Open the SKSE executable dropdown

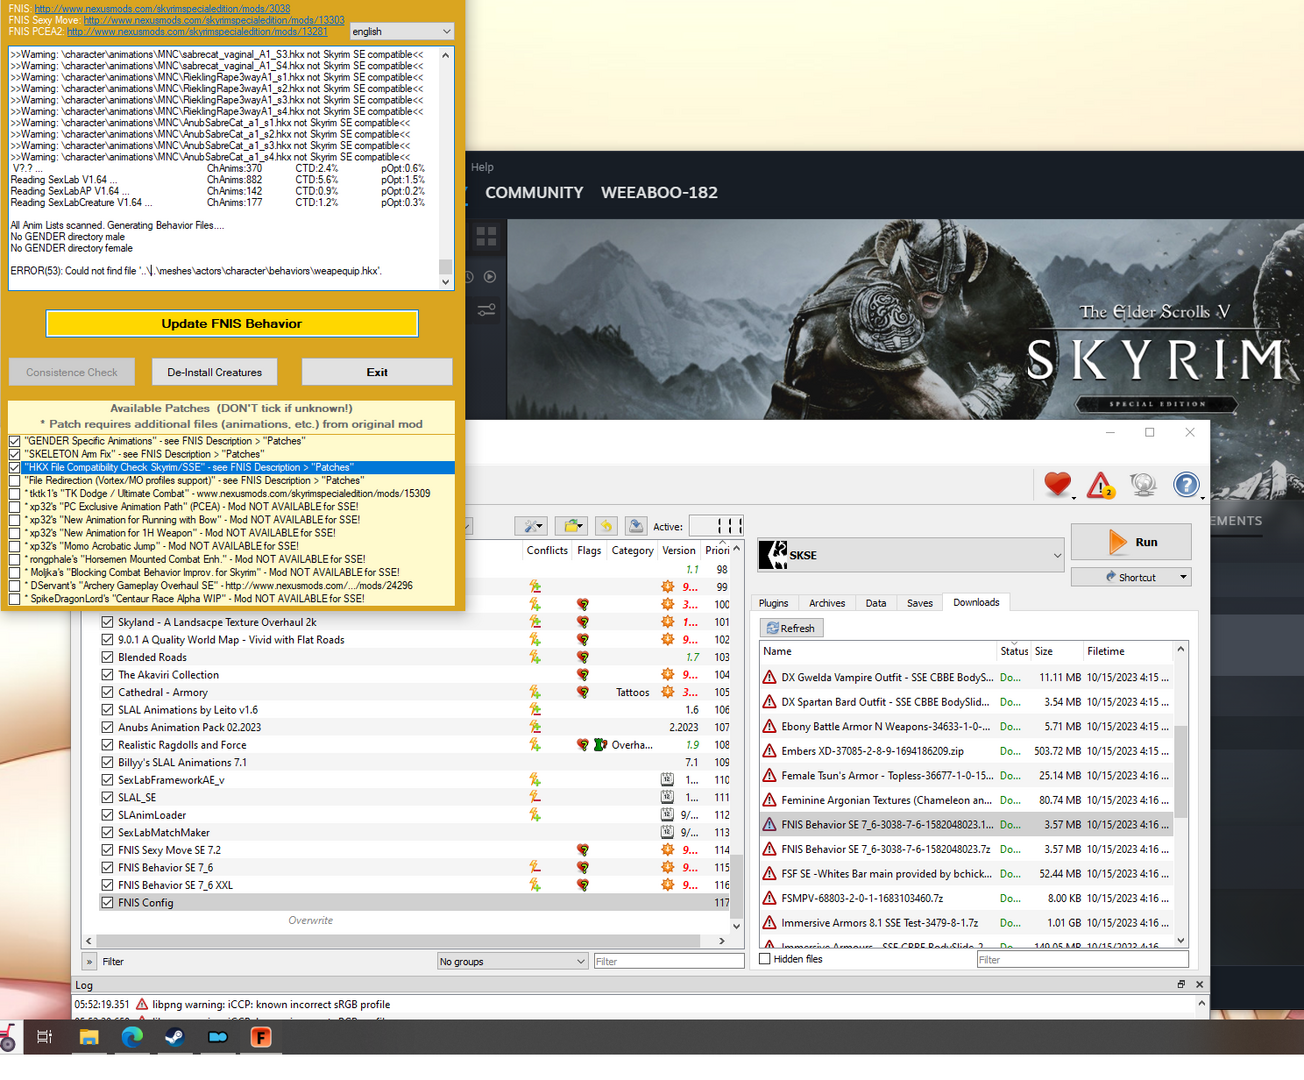tap(911, 555)
